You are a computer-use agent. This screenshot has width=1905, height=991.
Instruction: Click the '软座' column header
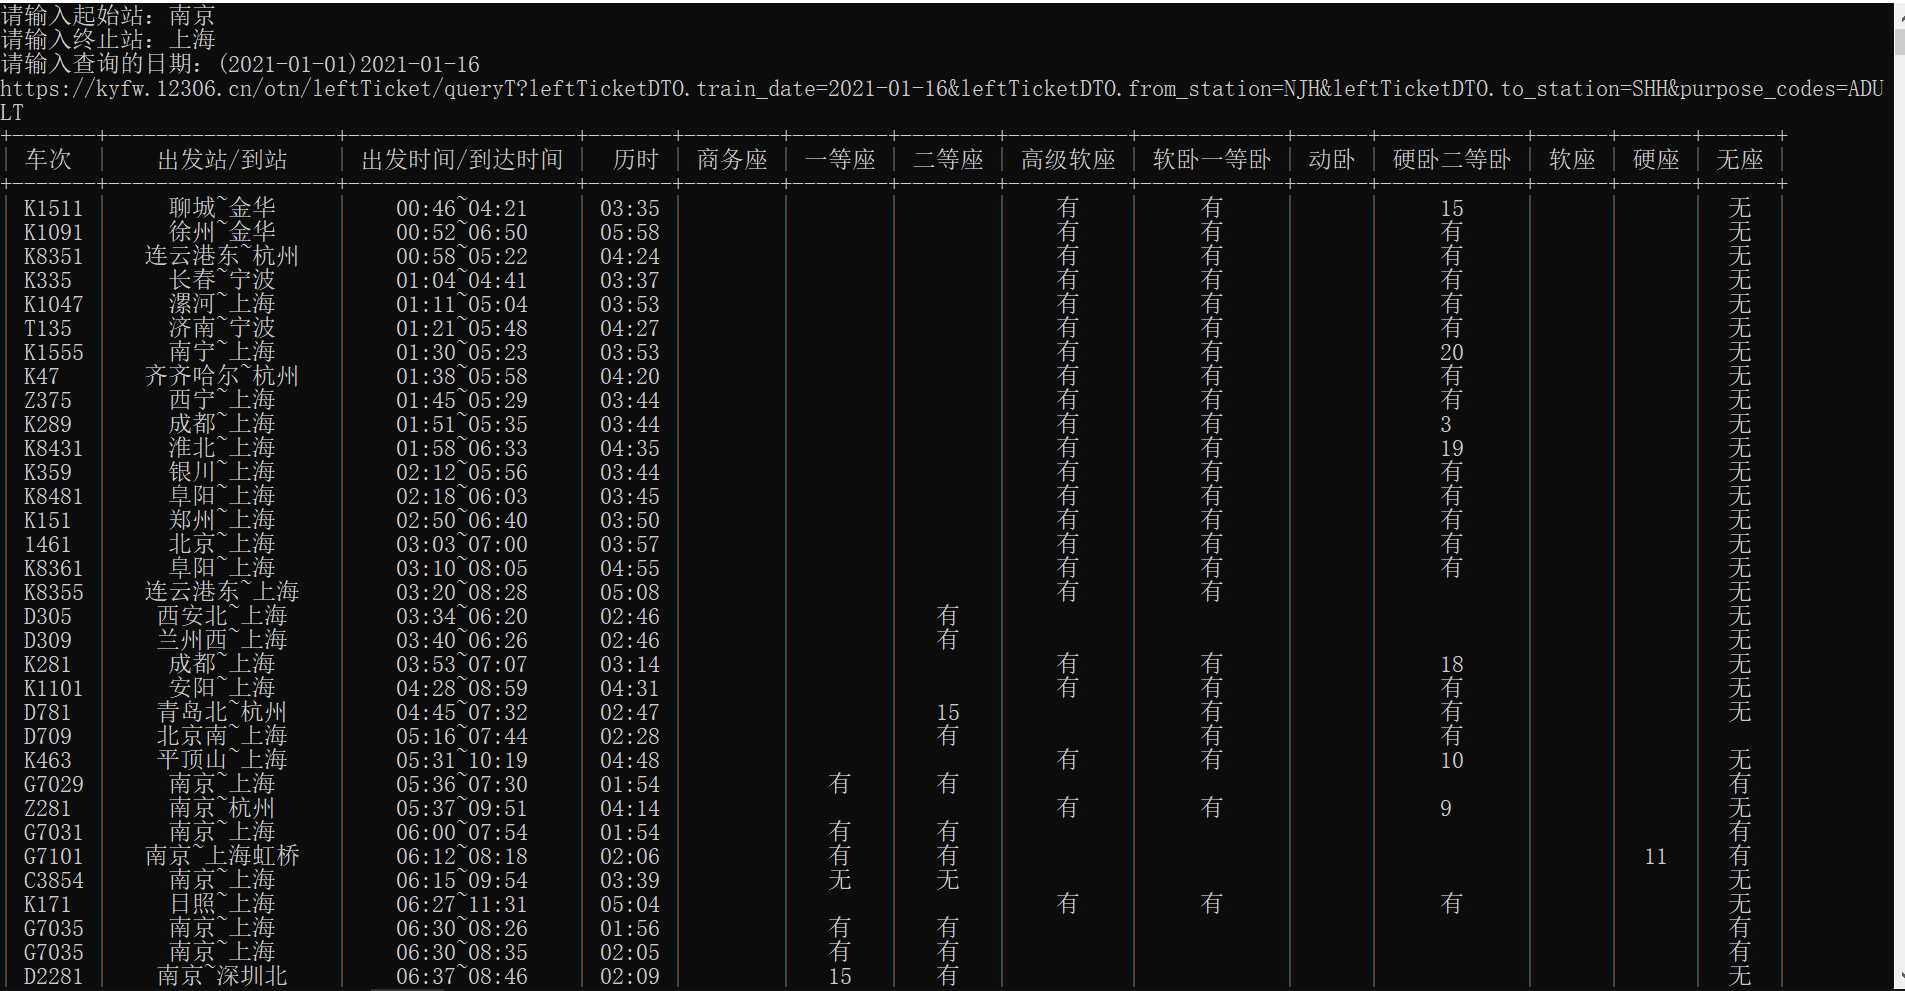pos(1572,160)
